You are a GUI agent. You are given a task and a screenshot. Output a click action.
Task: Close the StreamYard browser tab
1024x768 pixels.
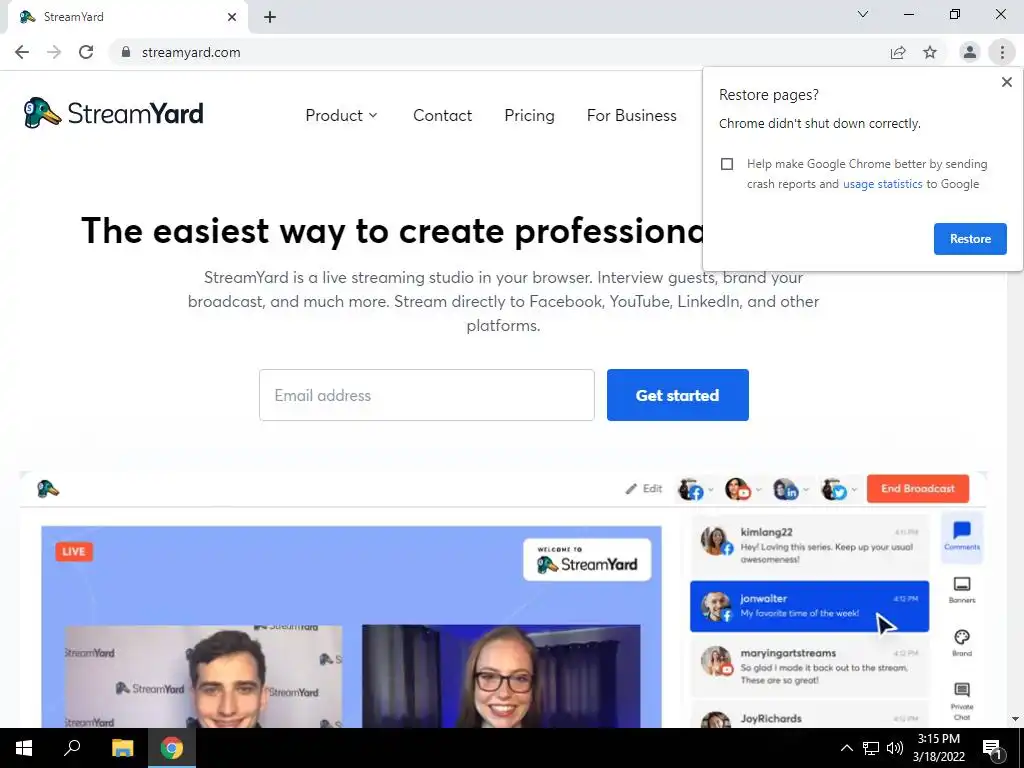pos(232,17)
